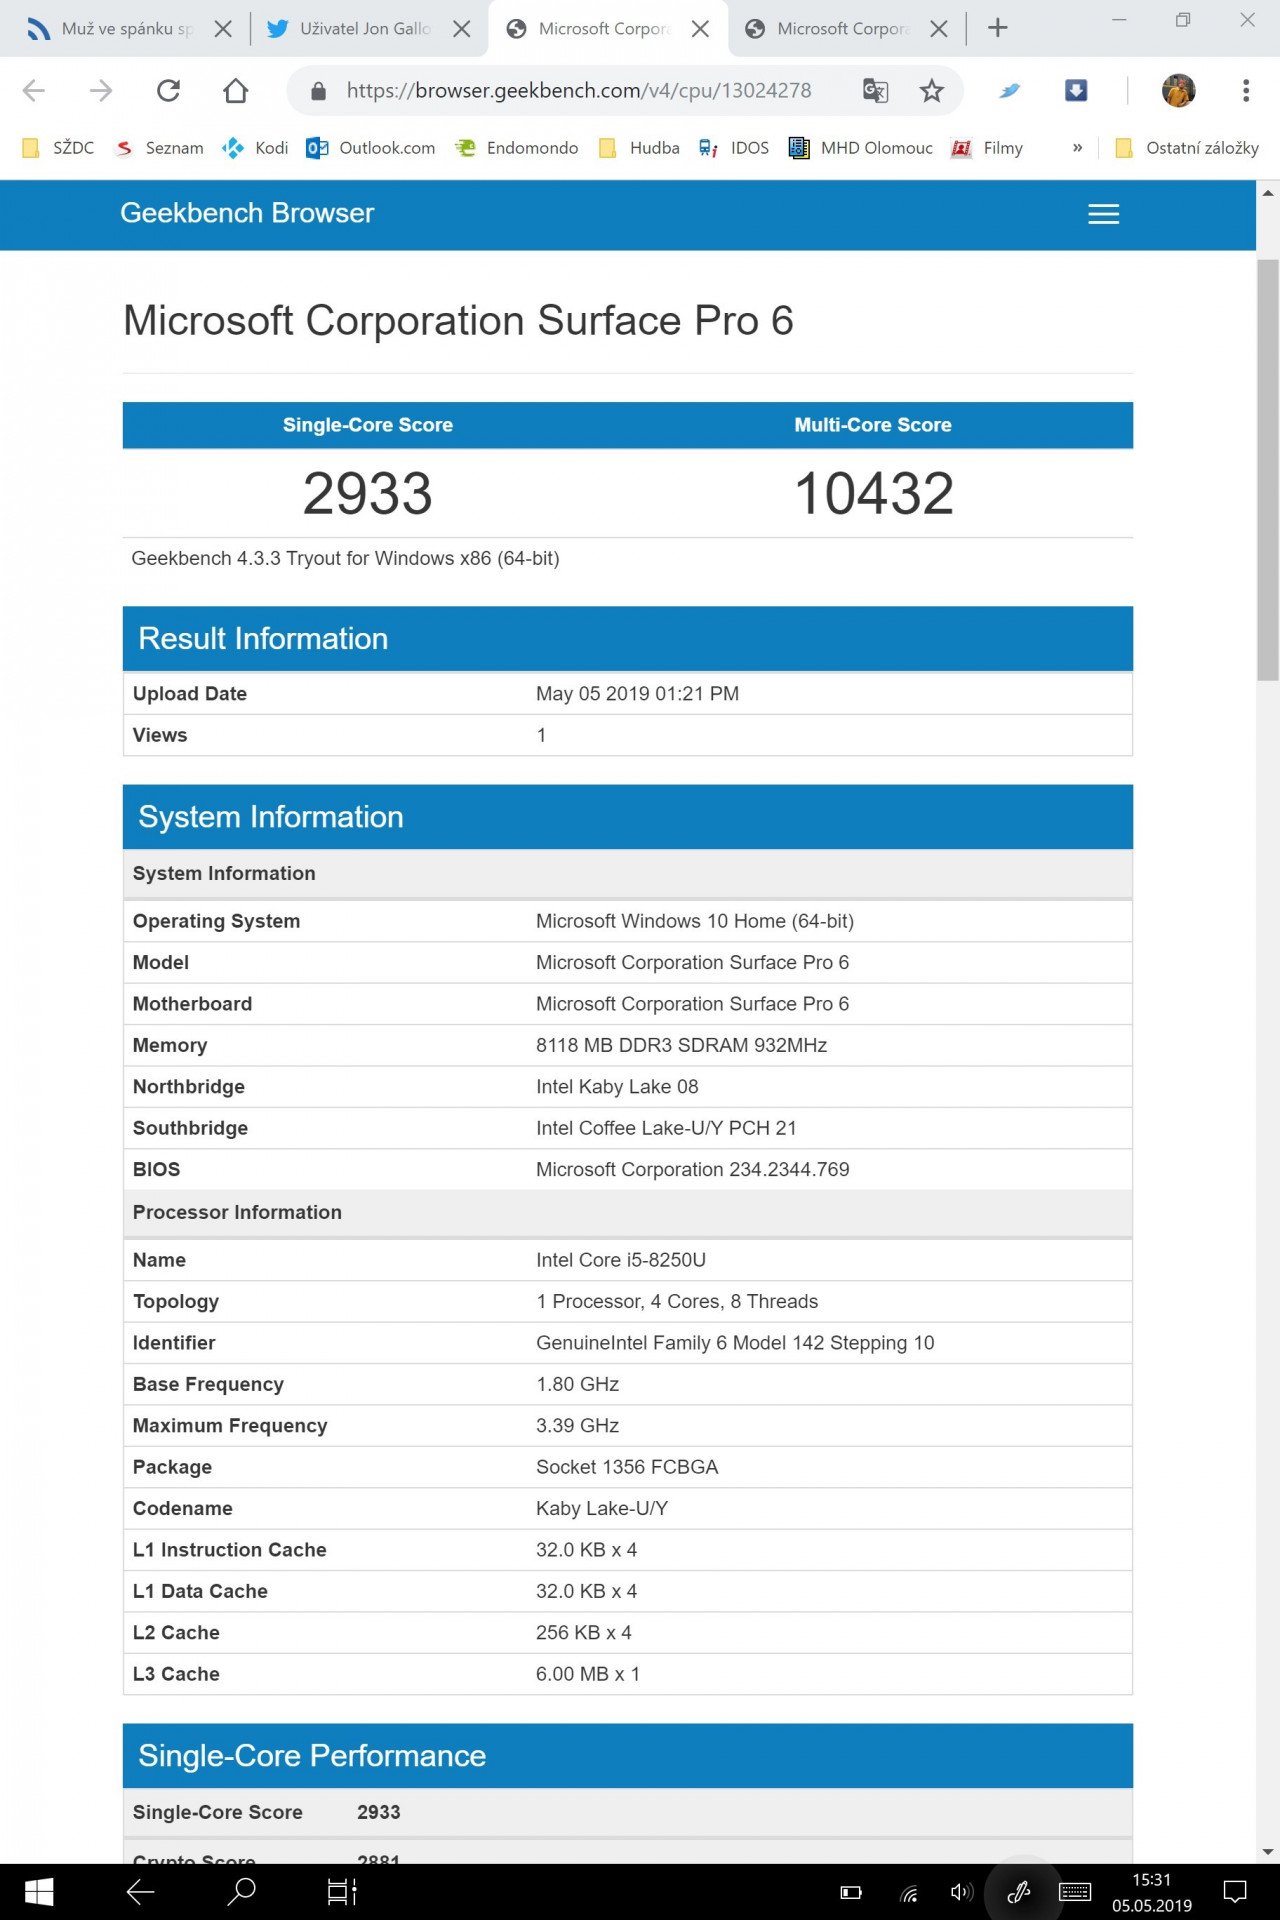
Task: Open the Windows Ink Workspace pen icon
Action: [x=1019, y=1892]
